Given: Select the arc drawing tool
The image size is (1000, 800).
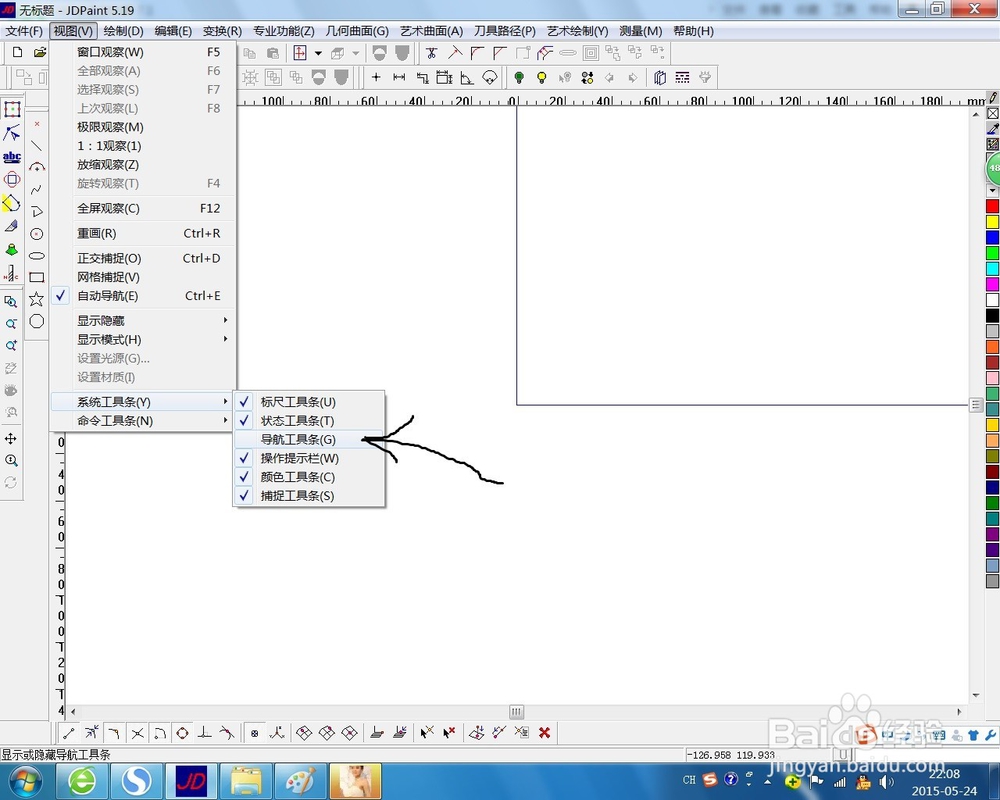Looking at the screenshot, I should tap(37, 168).
